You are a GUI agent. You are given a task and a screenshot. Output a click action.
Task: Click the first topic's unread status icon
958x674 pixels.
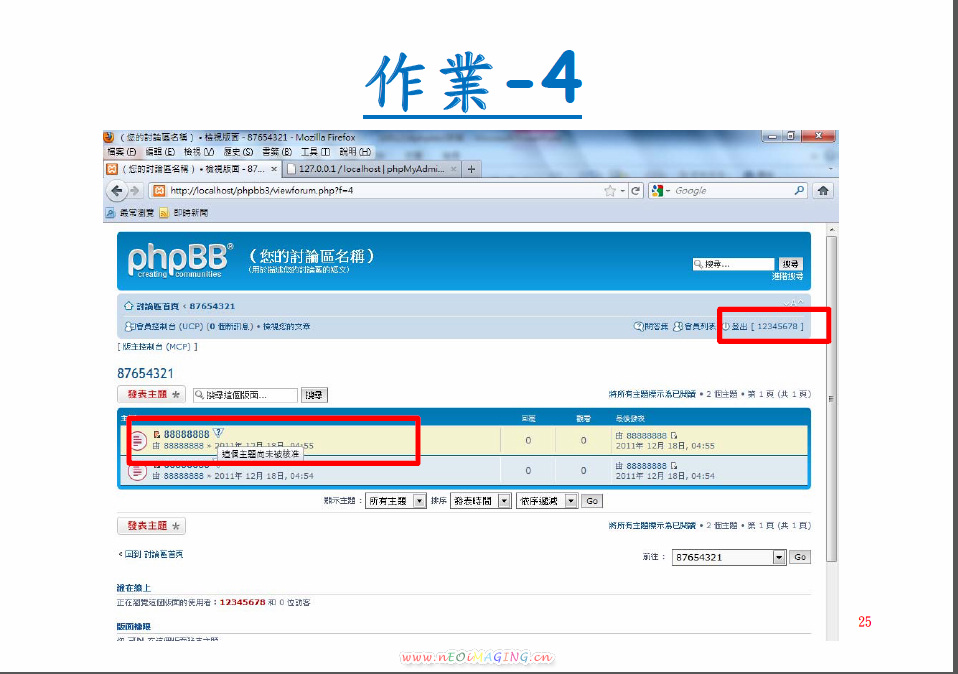point(138,440)
